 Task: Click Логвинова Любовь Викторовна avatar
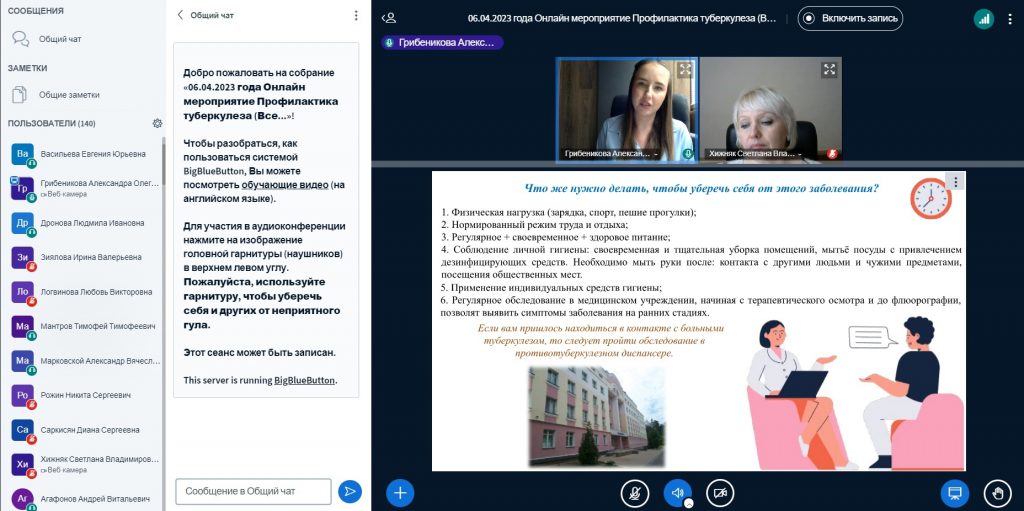click(x=22, y=292)
